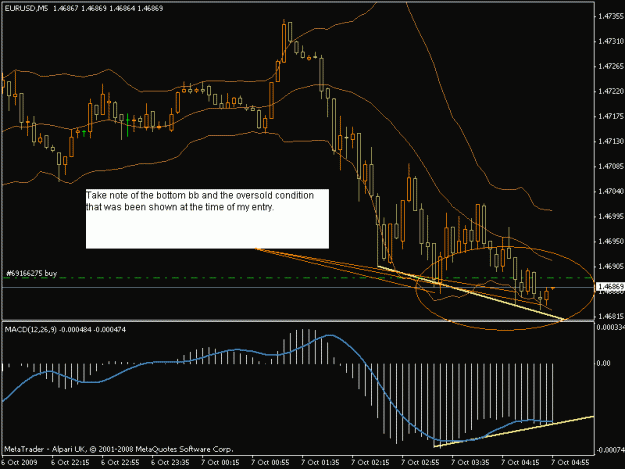The height and width of the screenshot is (469, 625).
Task: Click time axis label 7 Oct 02:15
Action: 370,463
